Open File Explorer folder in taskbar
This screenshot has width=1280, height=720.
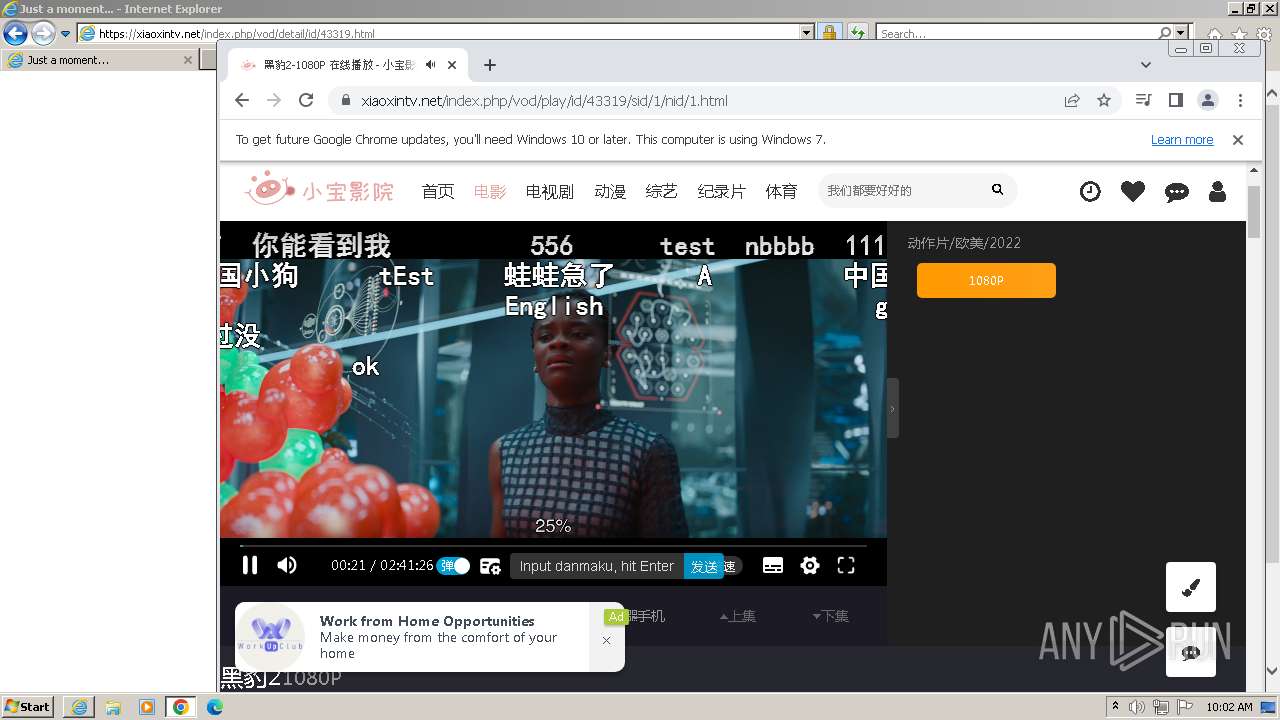coord(112,707)
